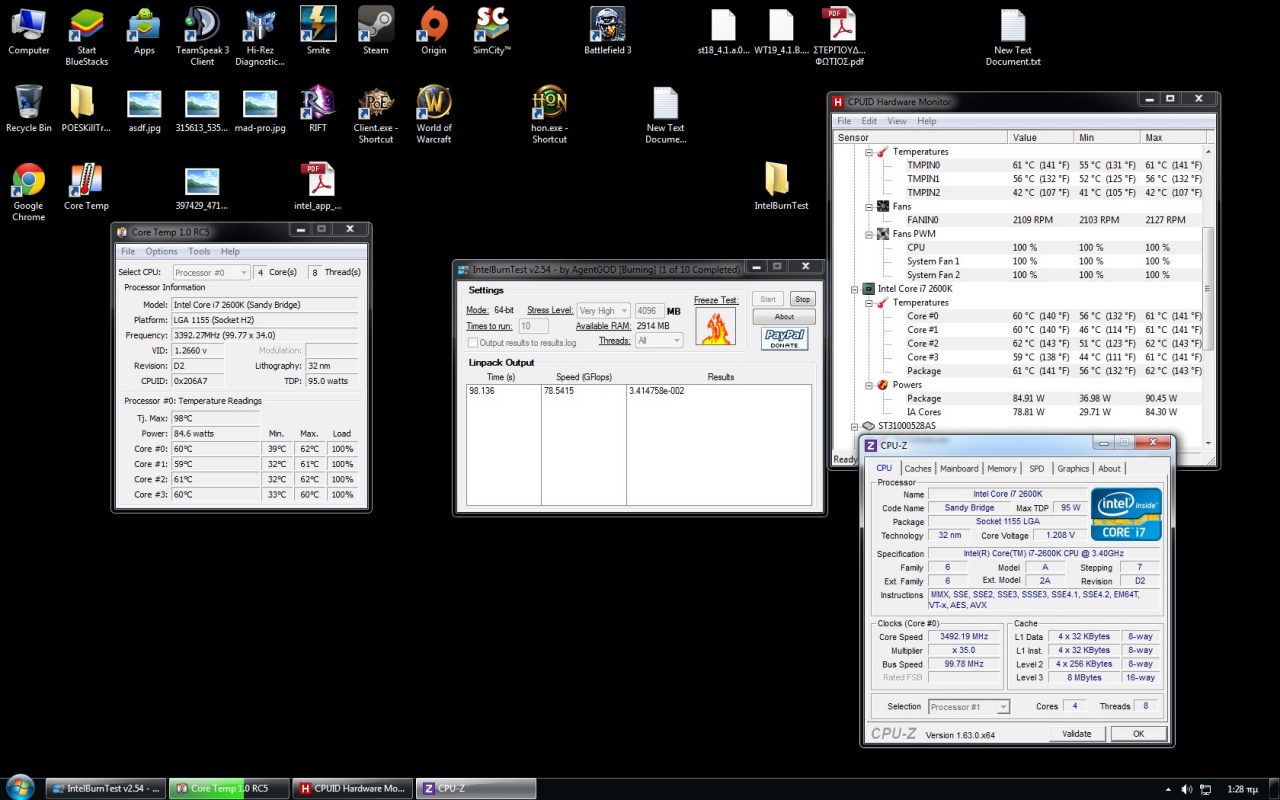Switch to the Caches tab in CPU-Z
This screenshot has width=1280, height=800.
(918, 469)
